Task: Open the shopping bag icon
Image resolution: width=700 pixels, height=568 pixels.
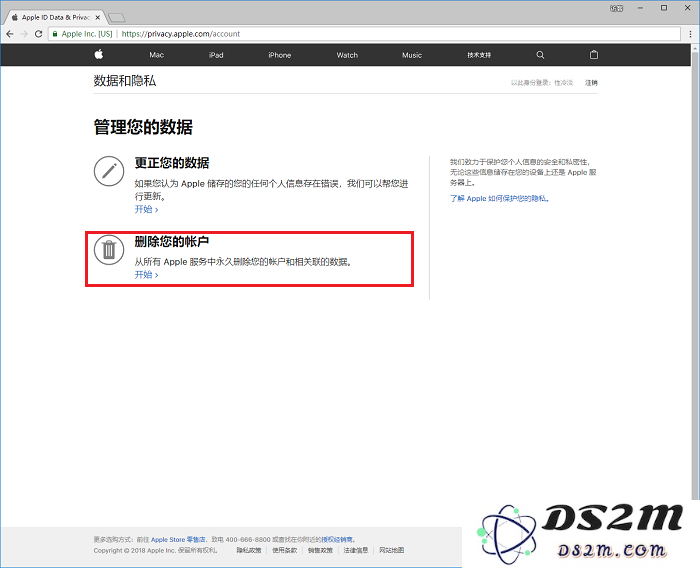Action: pos(594,54)
